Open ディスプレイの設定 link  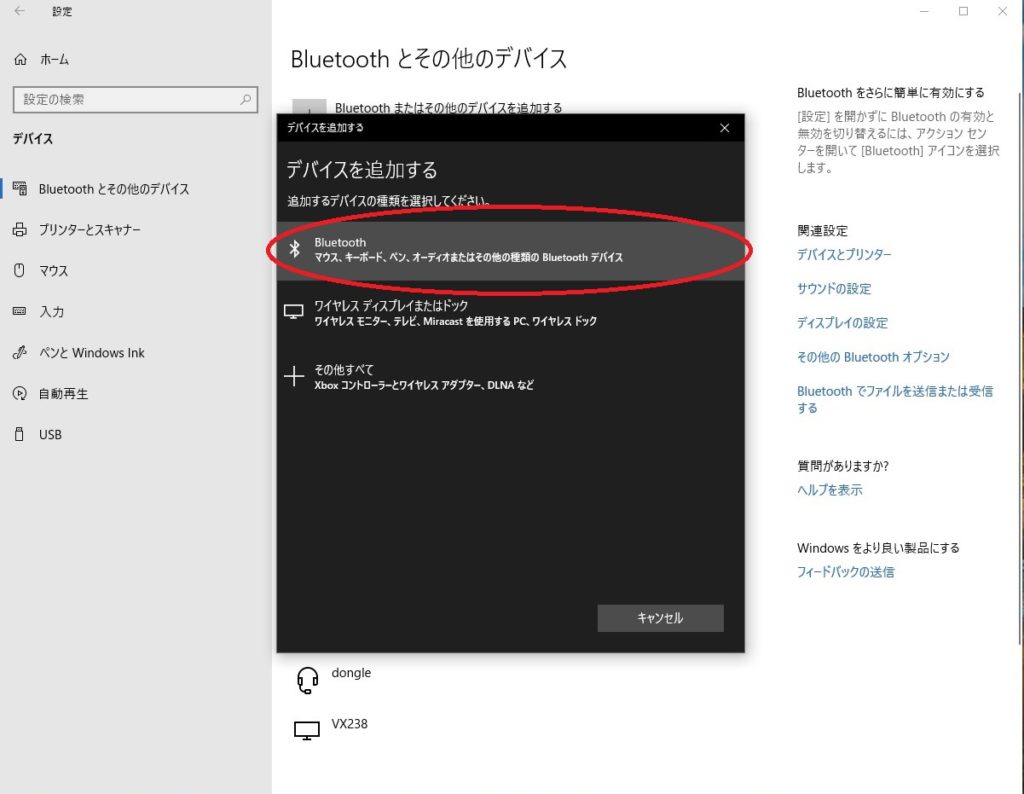click(x=842, y=323)
